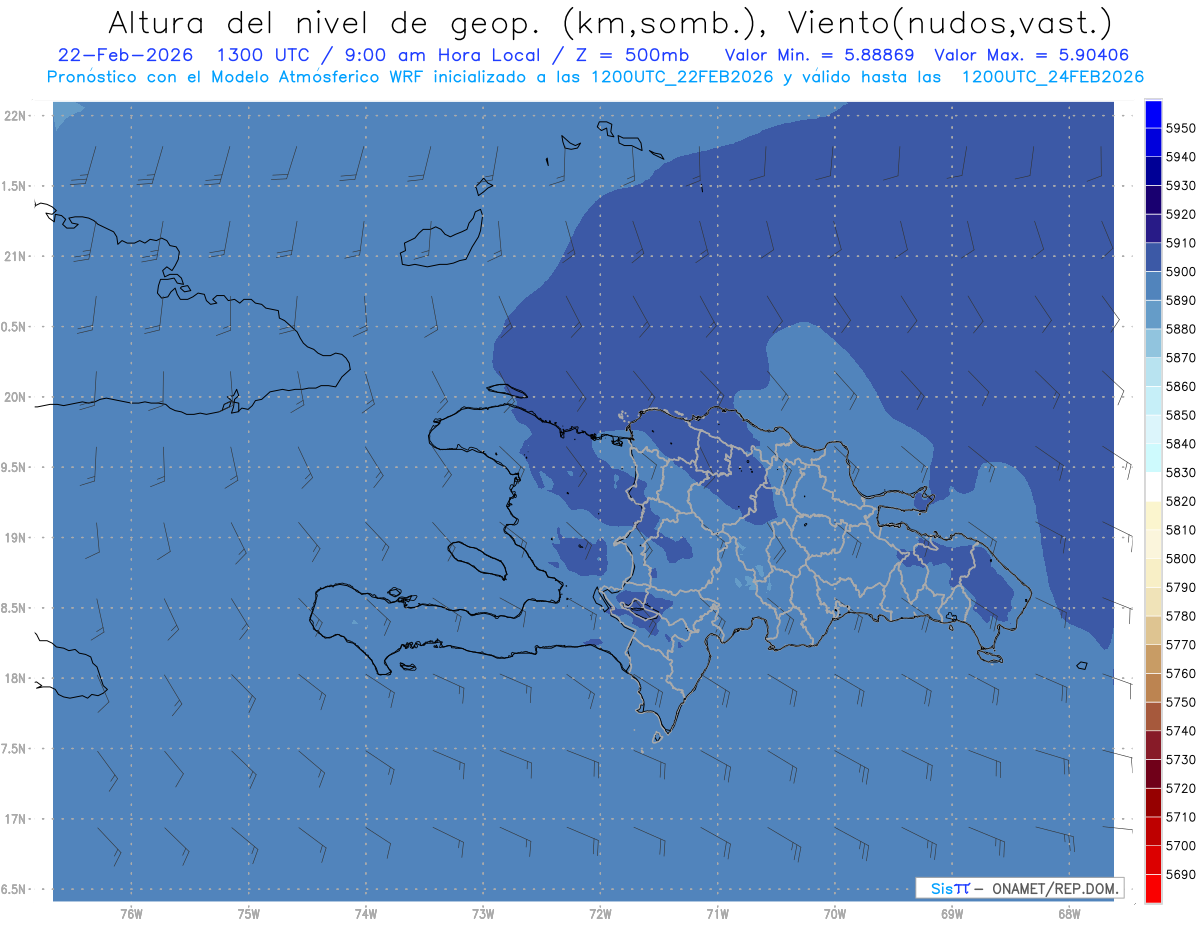
Task: Click the '5880' color scale label
Action: pos(1180,329)
